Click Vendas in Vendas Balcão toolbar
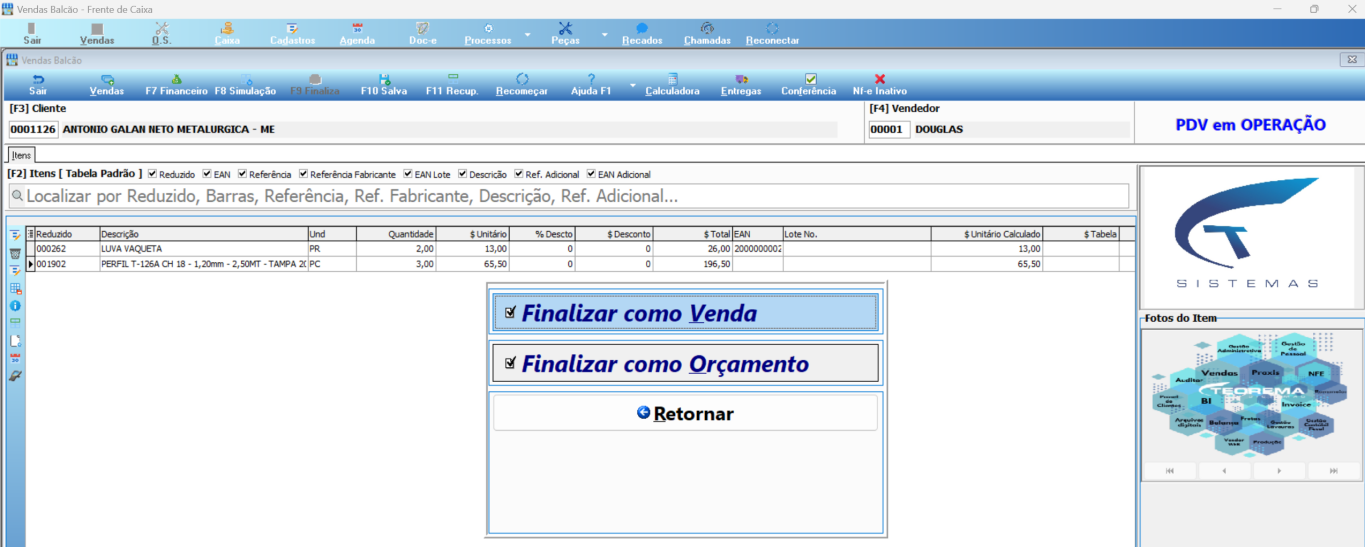The height and width of the screenshot is (547, 1365). (x=107, y=84)
